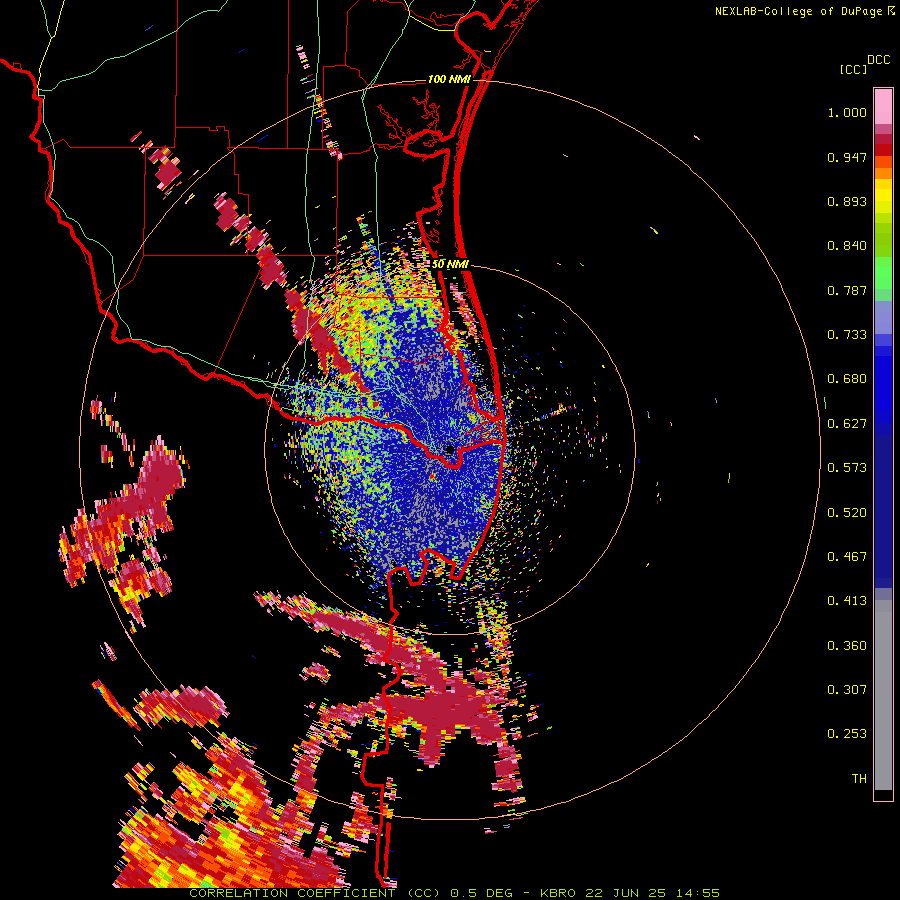Image resolution: width=900 pixels, height=900 pixels.
Task: Select the 0.947 colorbar value
Action: click(847, 157)
